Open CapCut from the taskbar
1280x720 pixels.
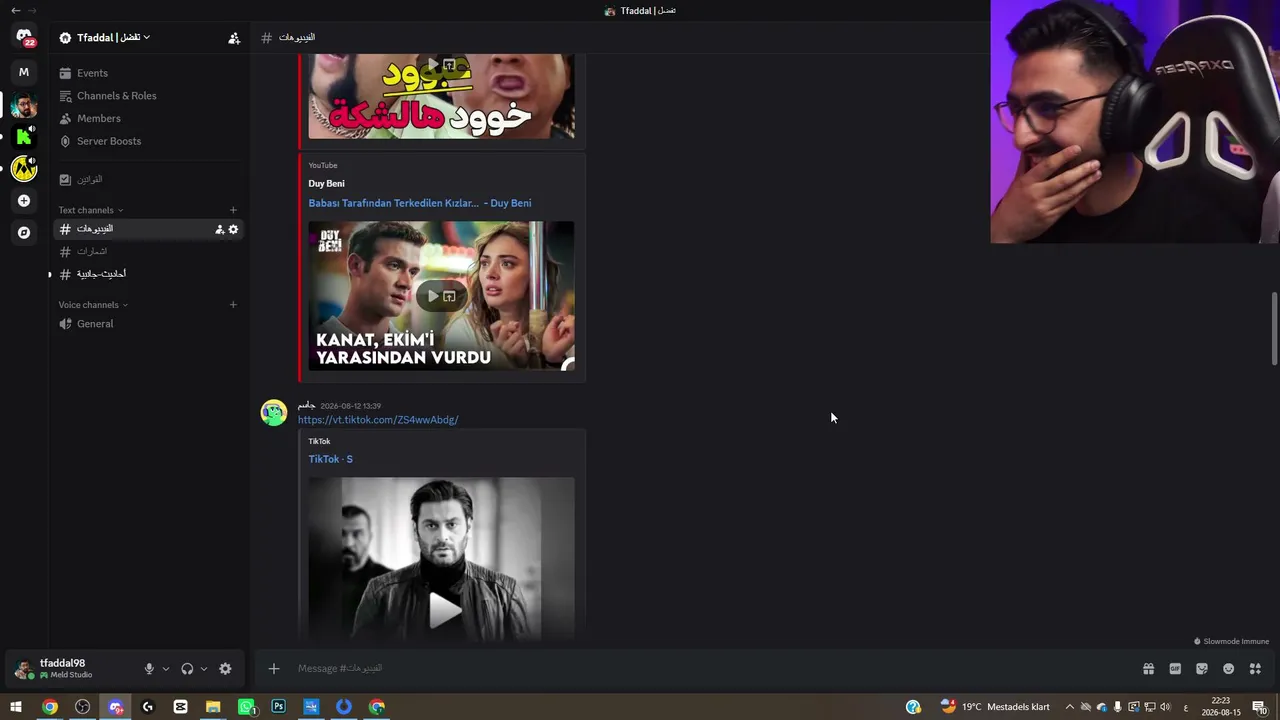[x=180, y=707]
